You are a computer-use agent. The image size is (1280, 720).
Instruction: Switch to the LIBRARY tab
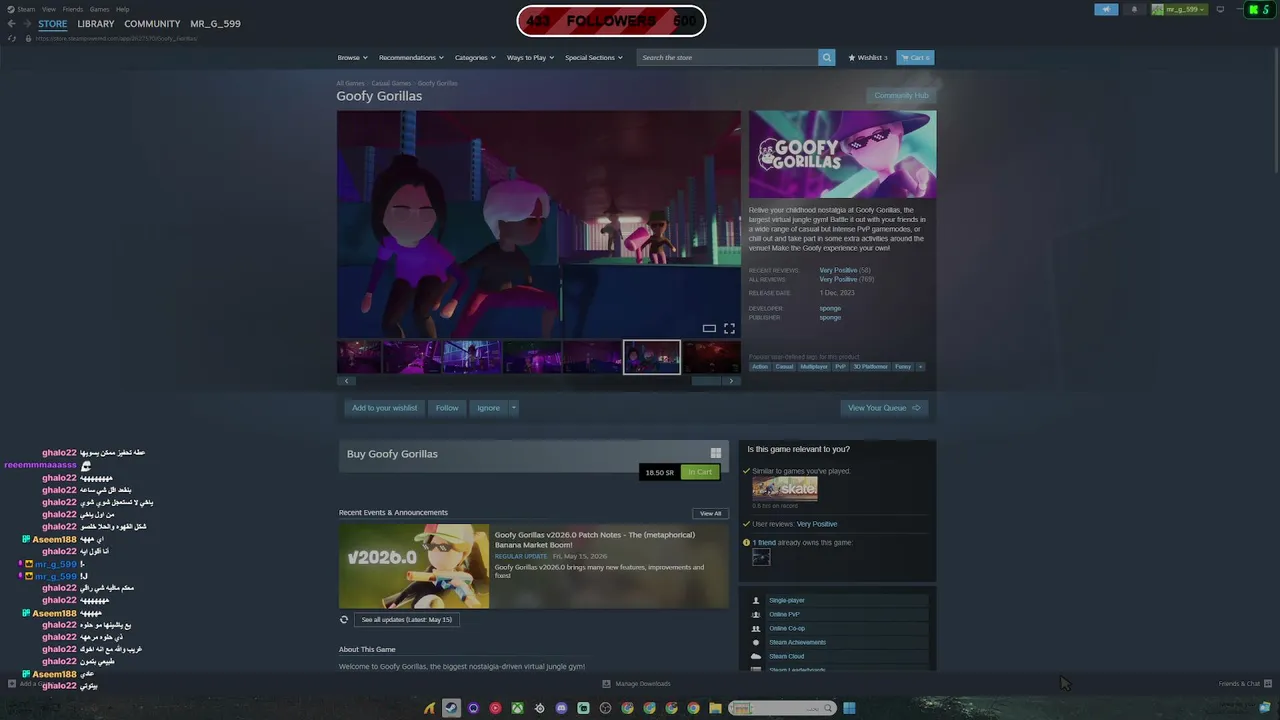coord(96,24)
